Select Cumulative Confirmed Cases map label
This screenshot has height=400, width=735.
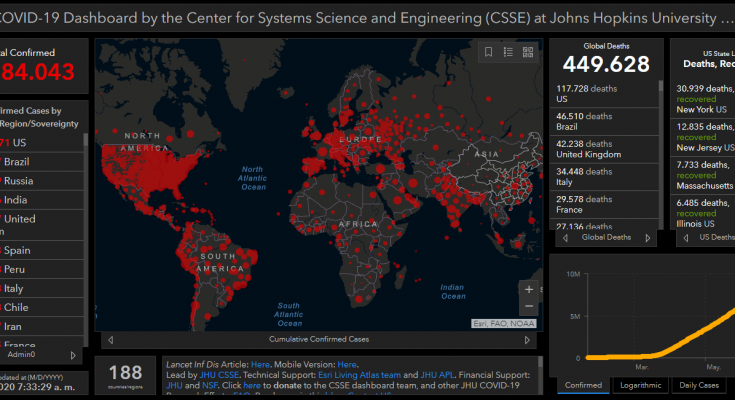point(319,339)
